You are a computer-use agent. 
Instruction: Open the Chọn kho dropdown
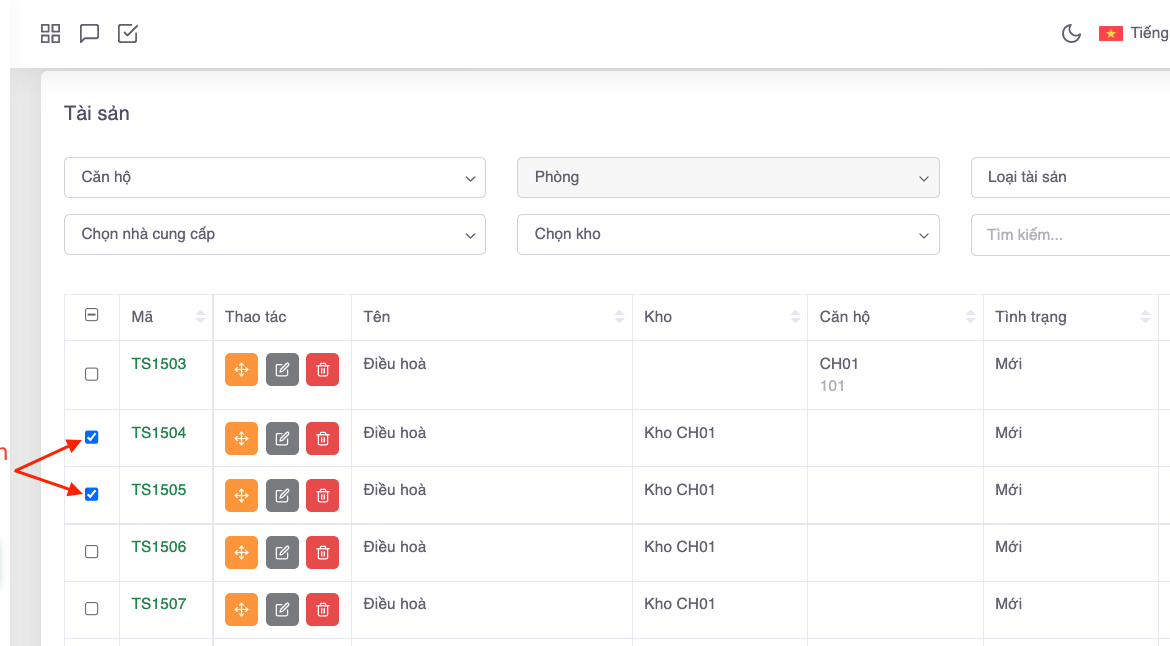coord(727,234)
